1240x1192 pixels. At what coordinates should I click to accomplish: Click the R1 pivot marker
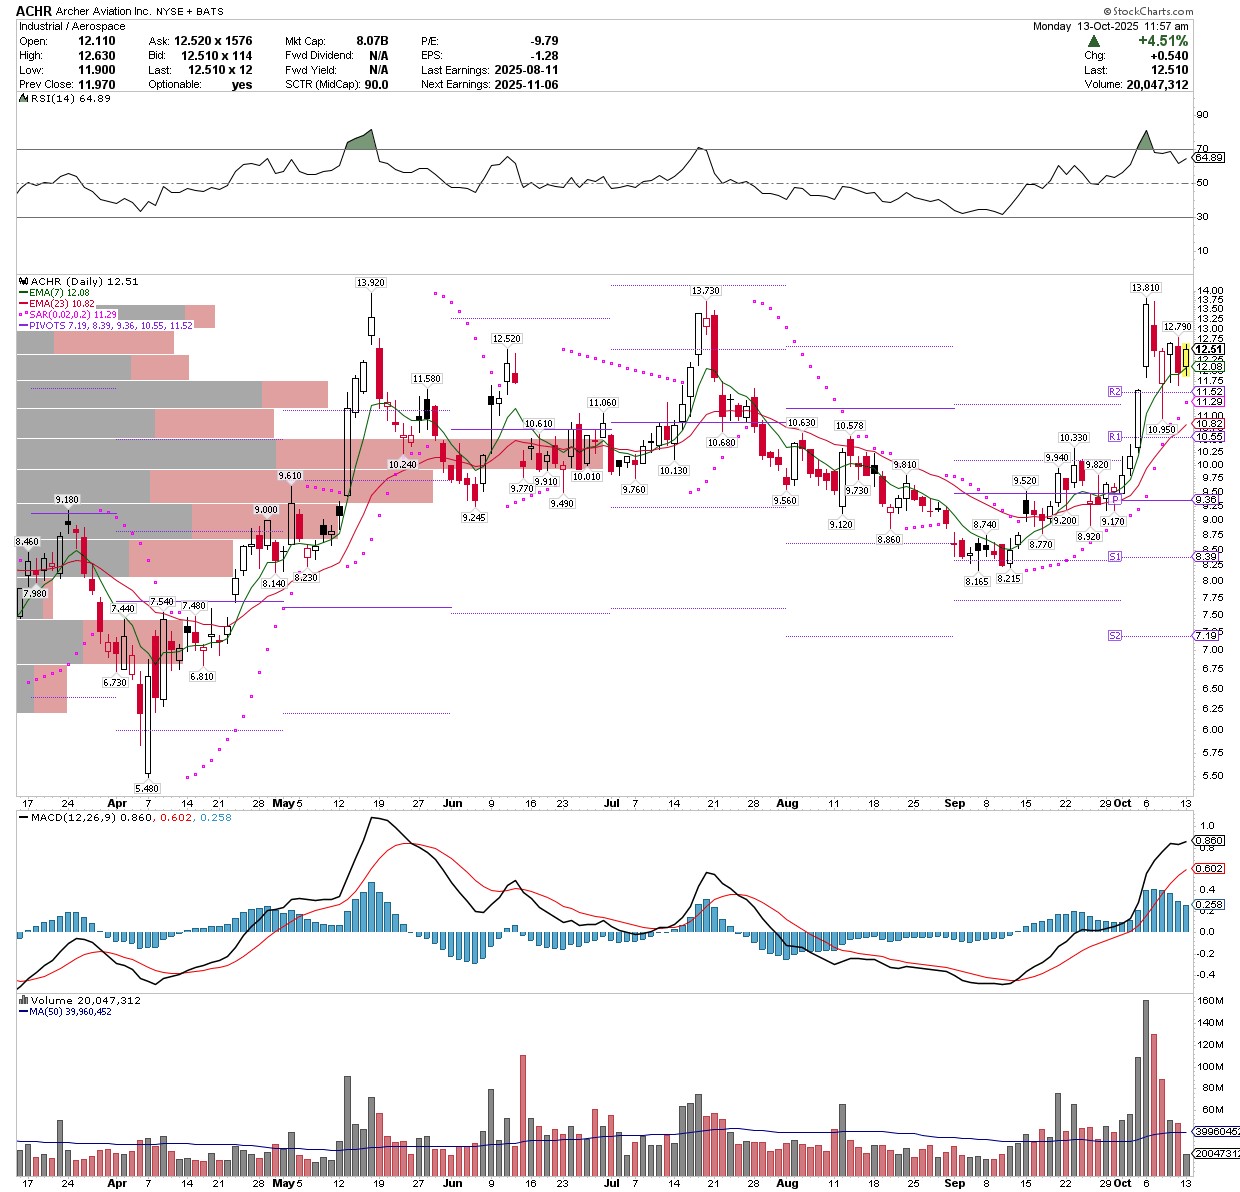pos(1115,437)
